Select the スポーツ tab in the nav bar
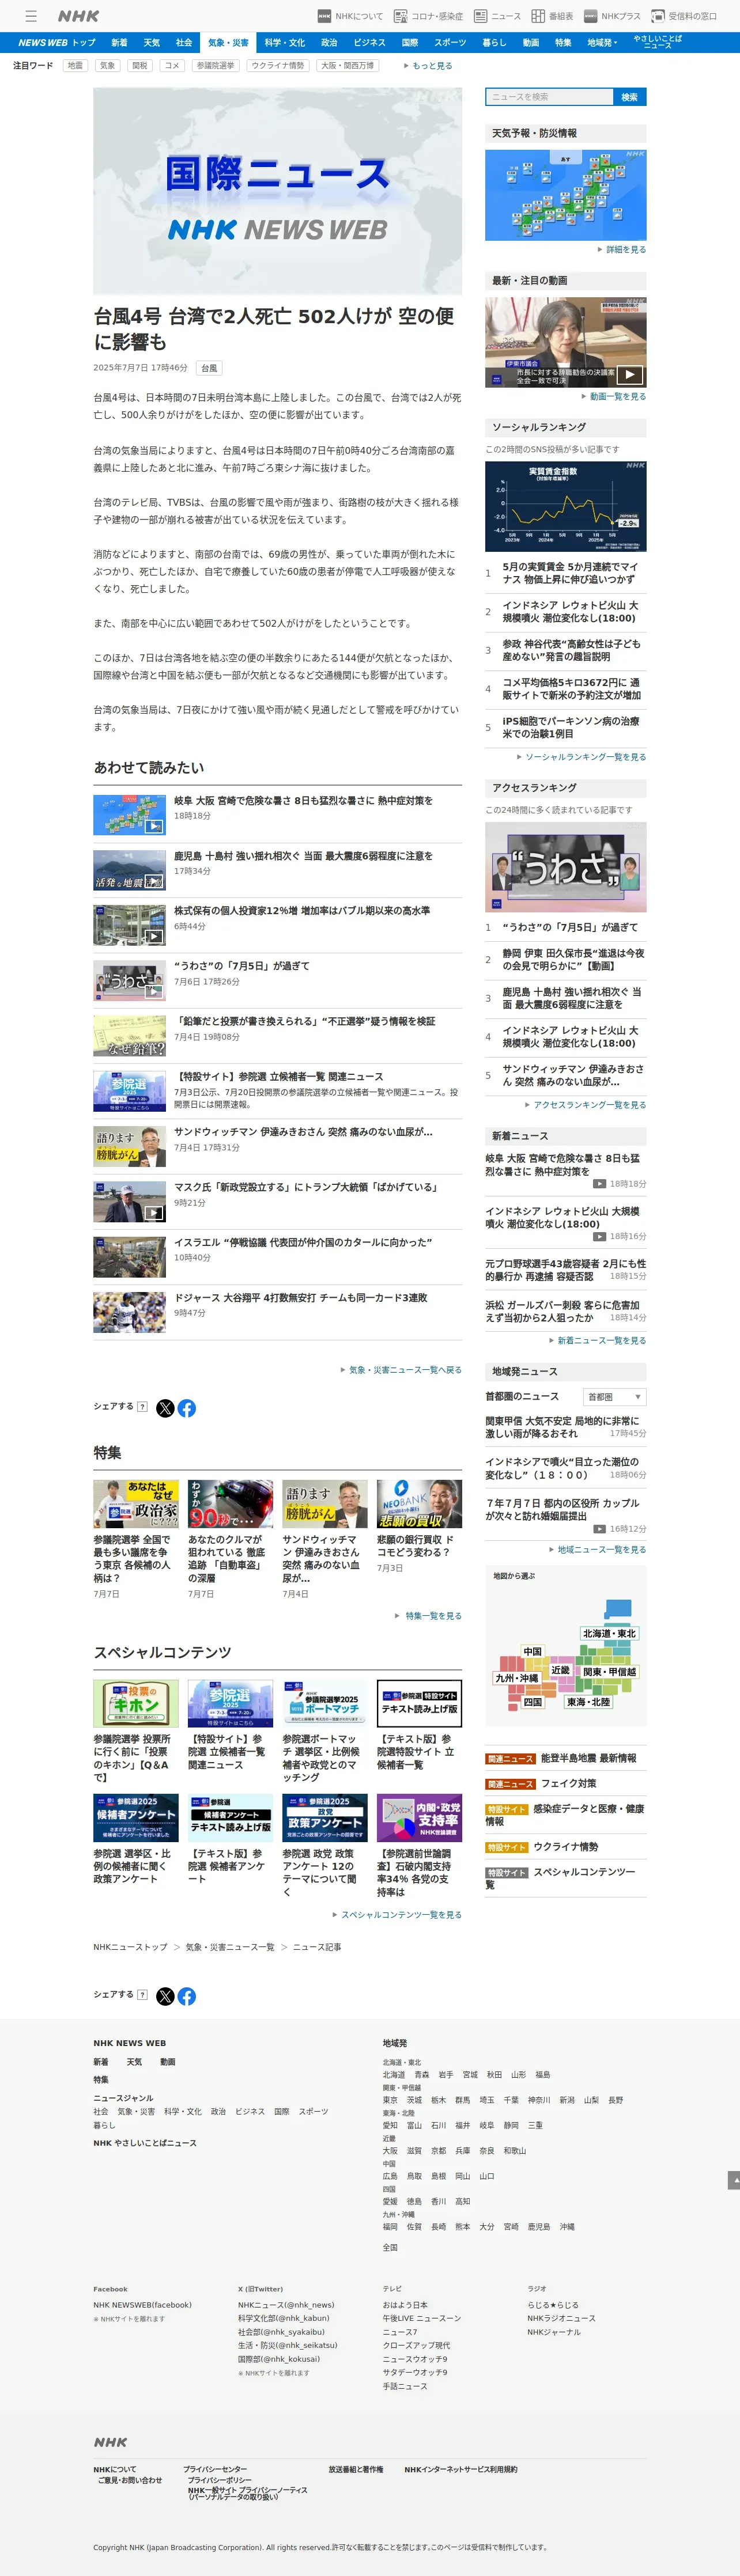This screenshot has height=2576, width=740. tap(450, 43)
